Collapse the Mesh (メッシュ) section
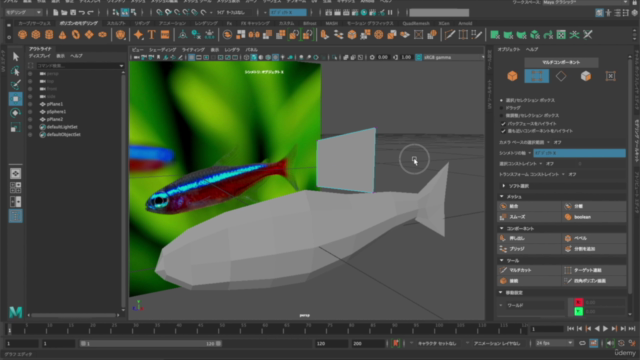The height and width of the screenshot is (360, 640). pos(502,196)
